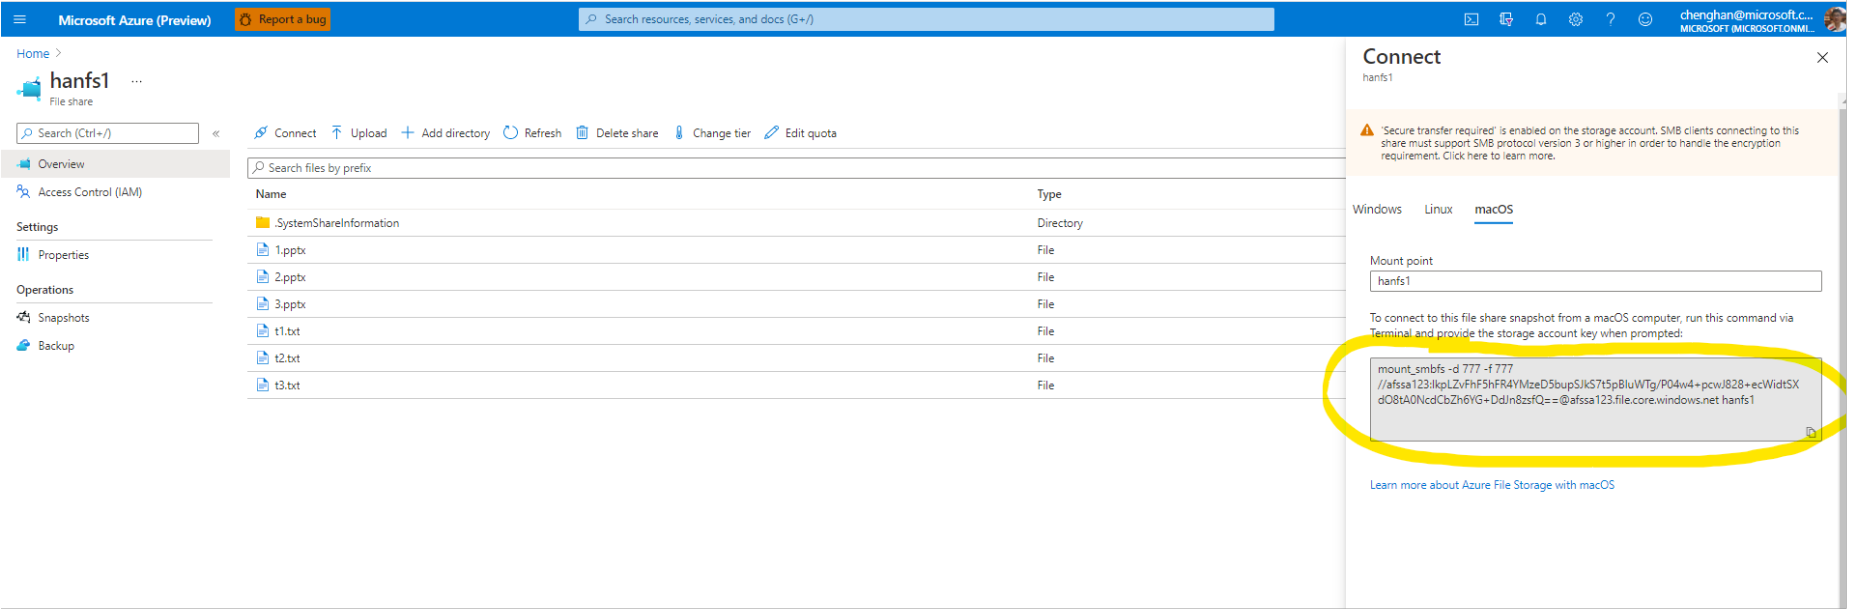
Task: Click the file icon beside 2.pptx
Action: (263, 276)
